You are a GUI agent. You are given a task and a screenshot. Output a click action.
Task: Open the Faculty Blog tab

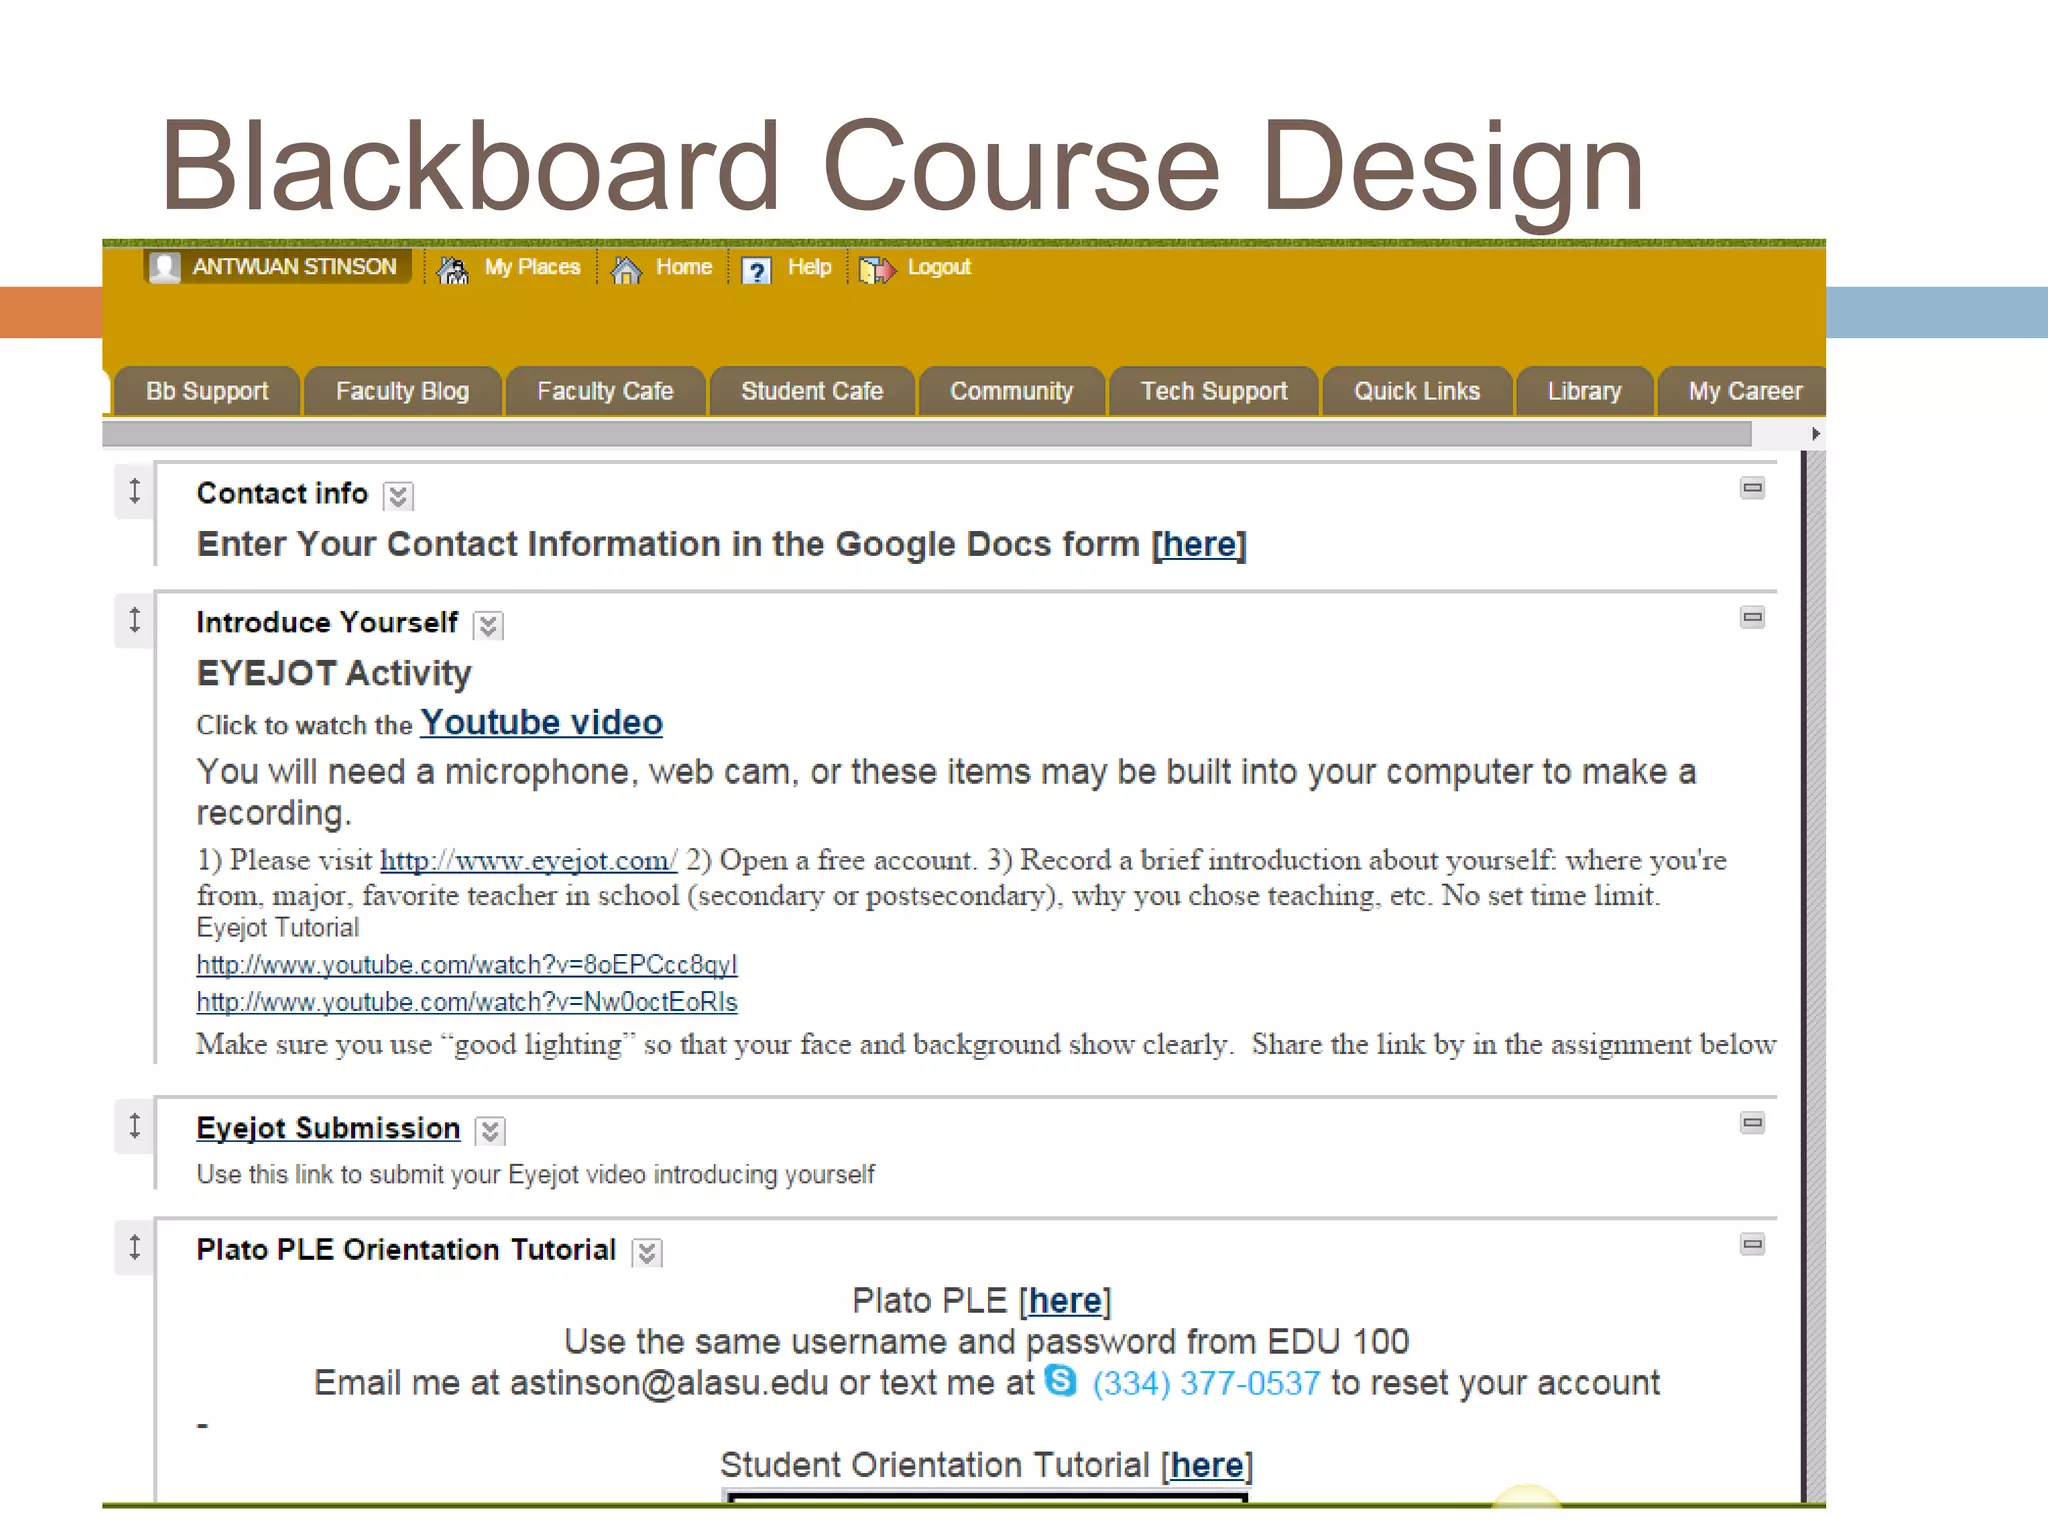pyautogui.click(x=402, y=391)
